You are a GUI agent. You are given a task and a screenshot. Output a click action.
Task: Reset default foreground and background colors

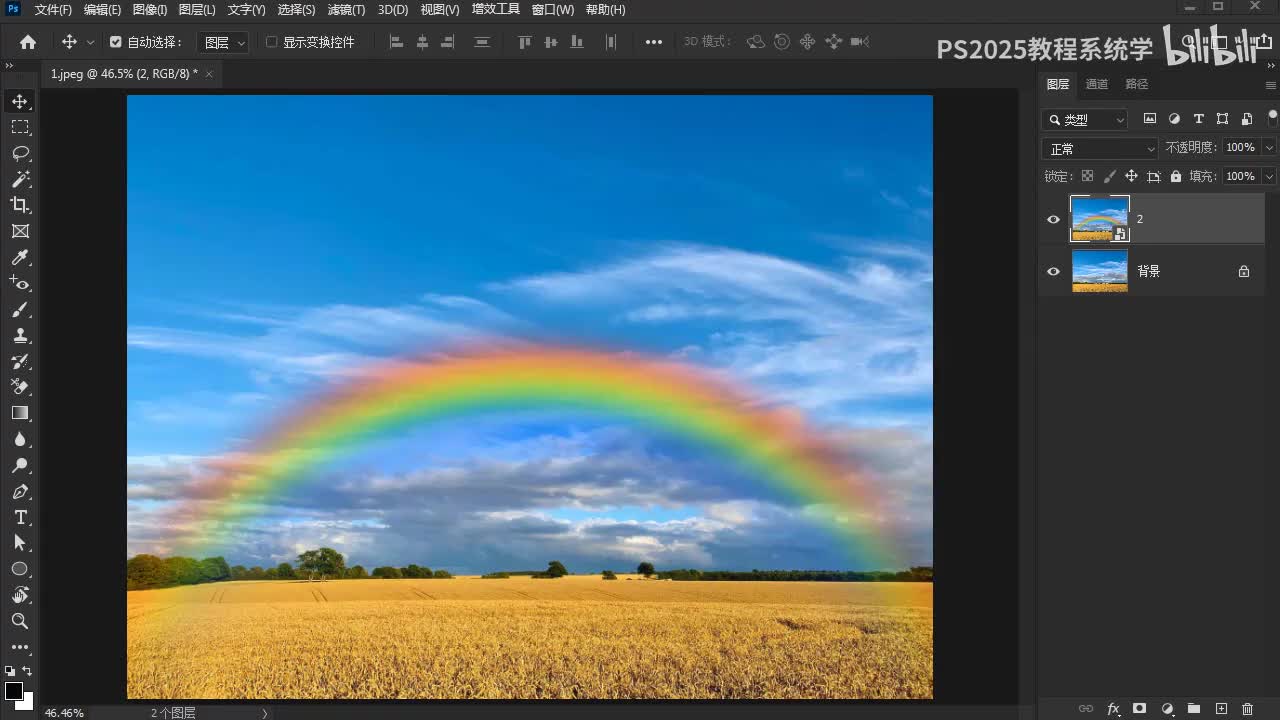click(10, 671)
